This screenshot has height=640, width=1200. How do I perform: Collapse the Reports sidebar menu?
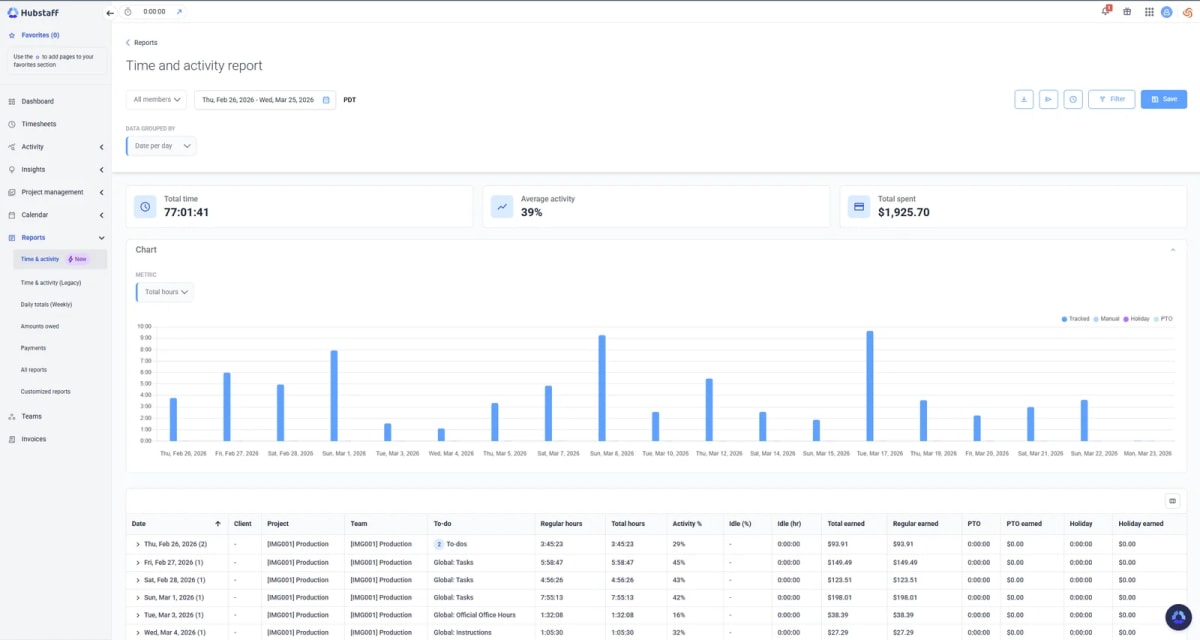101,238
